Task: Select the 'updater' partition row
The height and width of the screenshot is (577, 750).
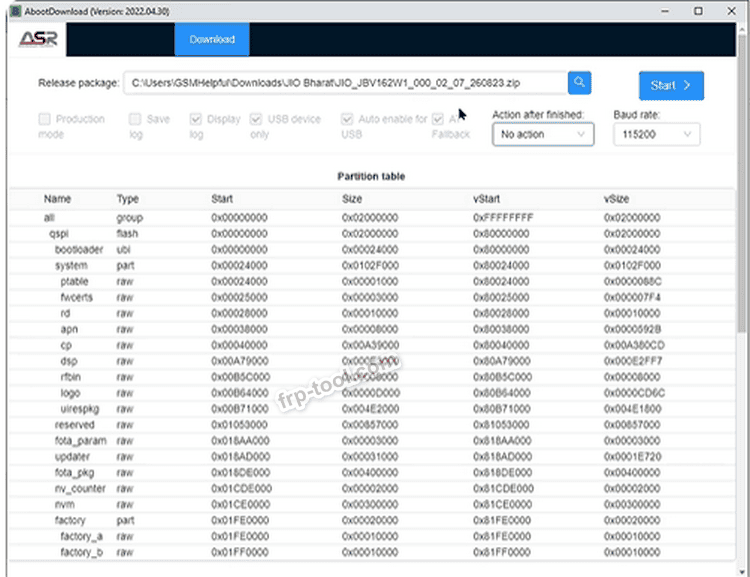Action: [x=372, y=456]
